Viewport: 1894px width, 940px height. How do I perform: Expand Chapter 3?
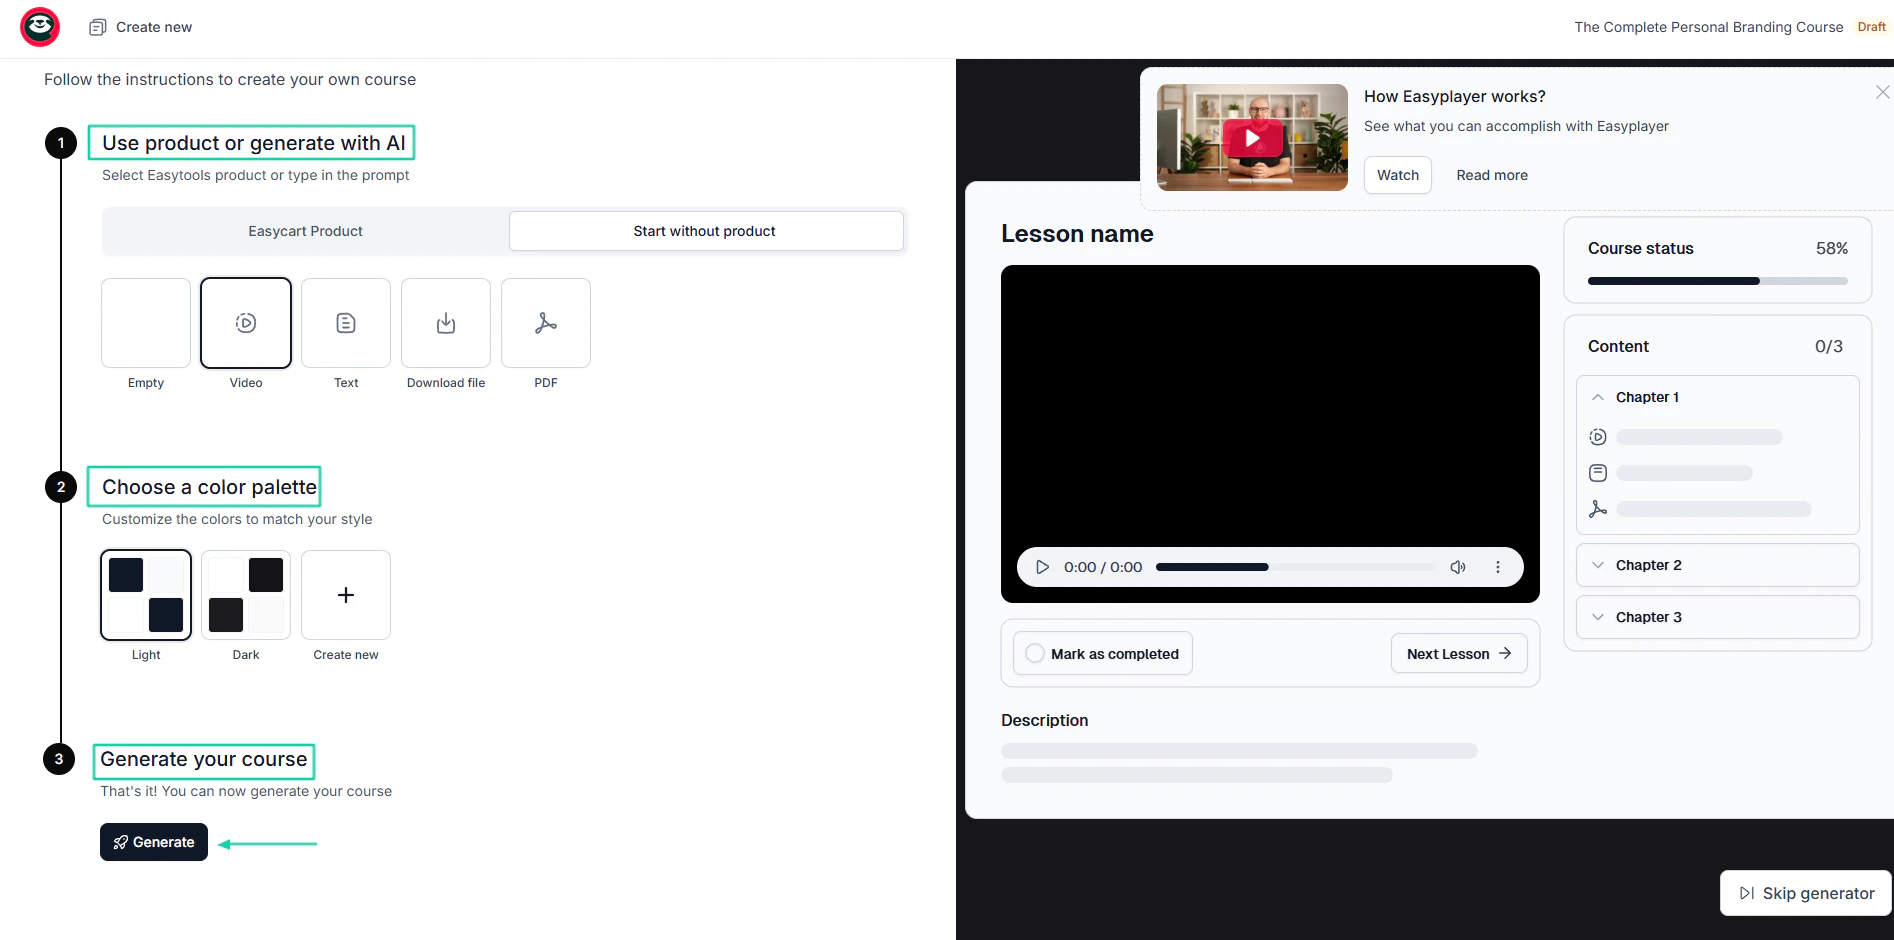click(x=1718, y=617)
